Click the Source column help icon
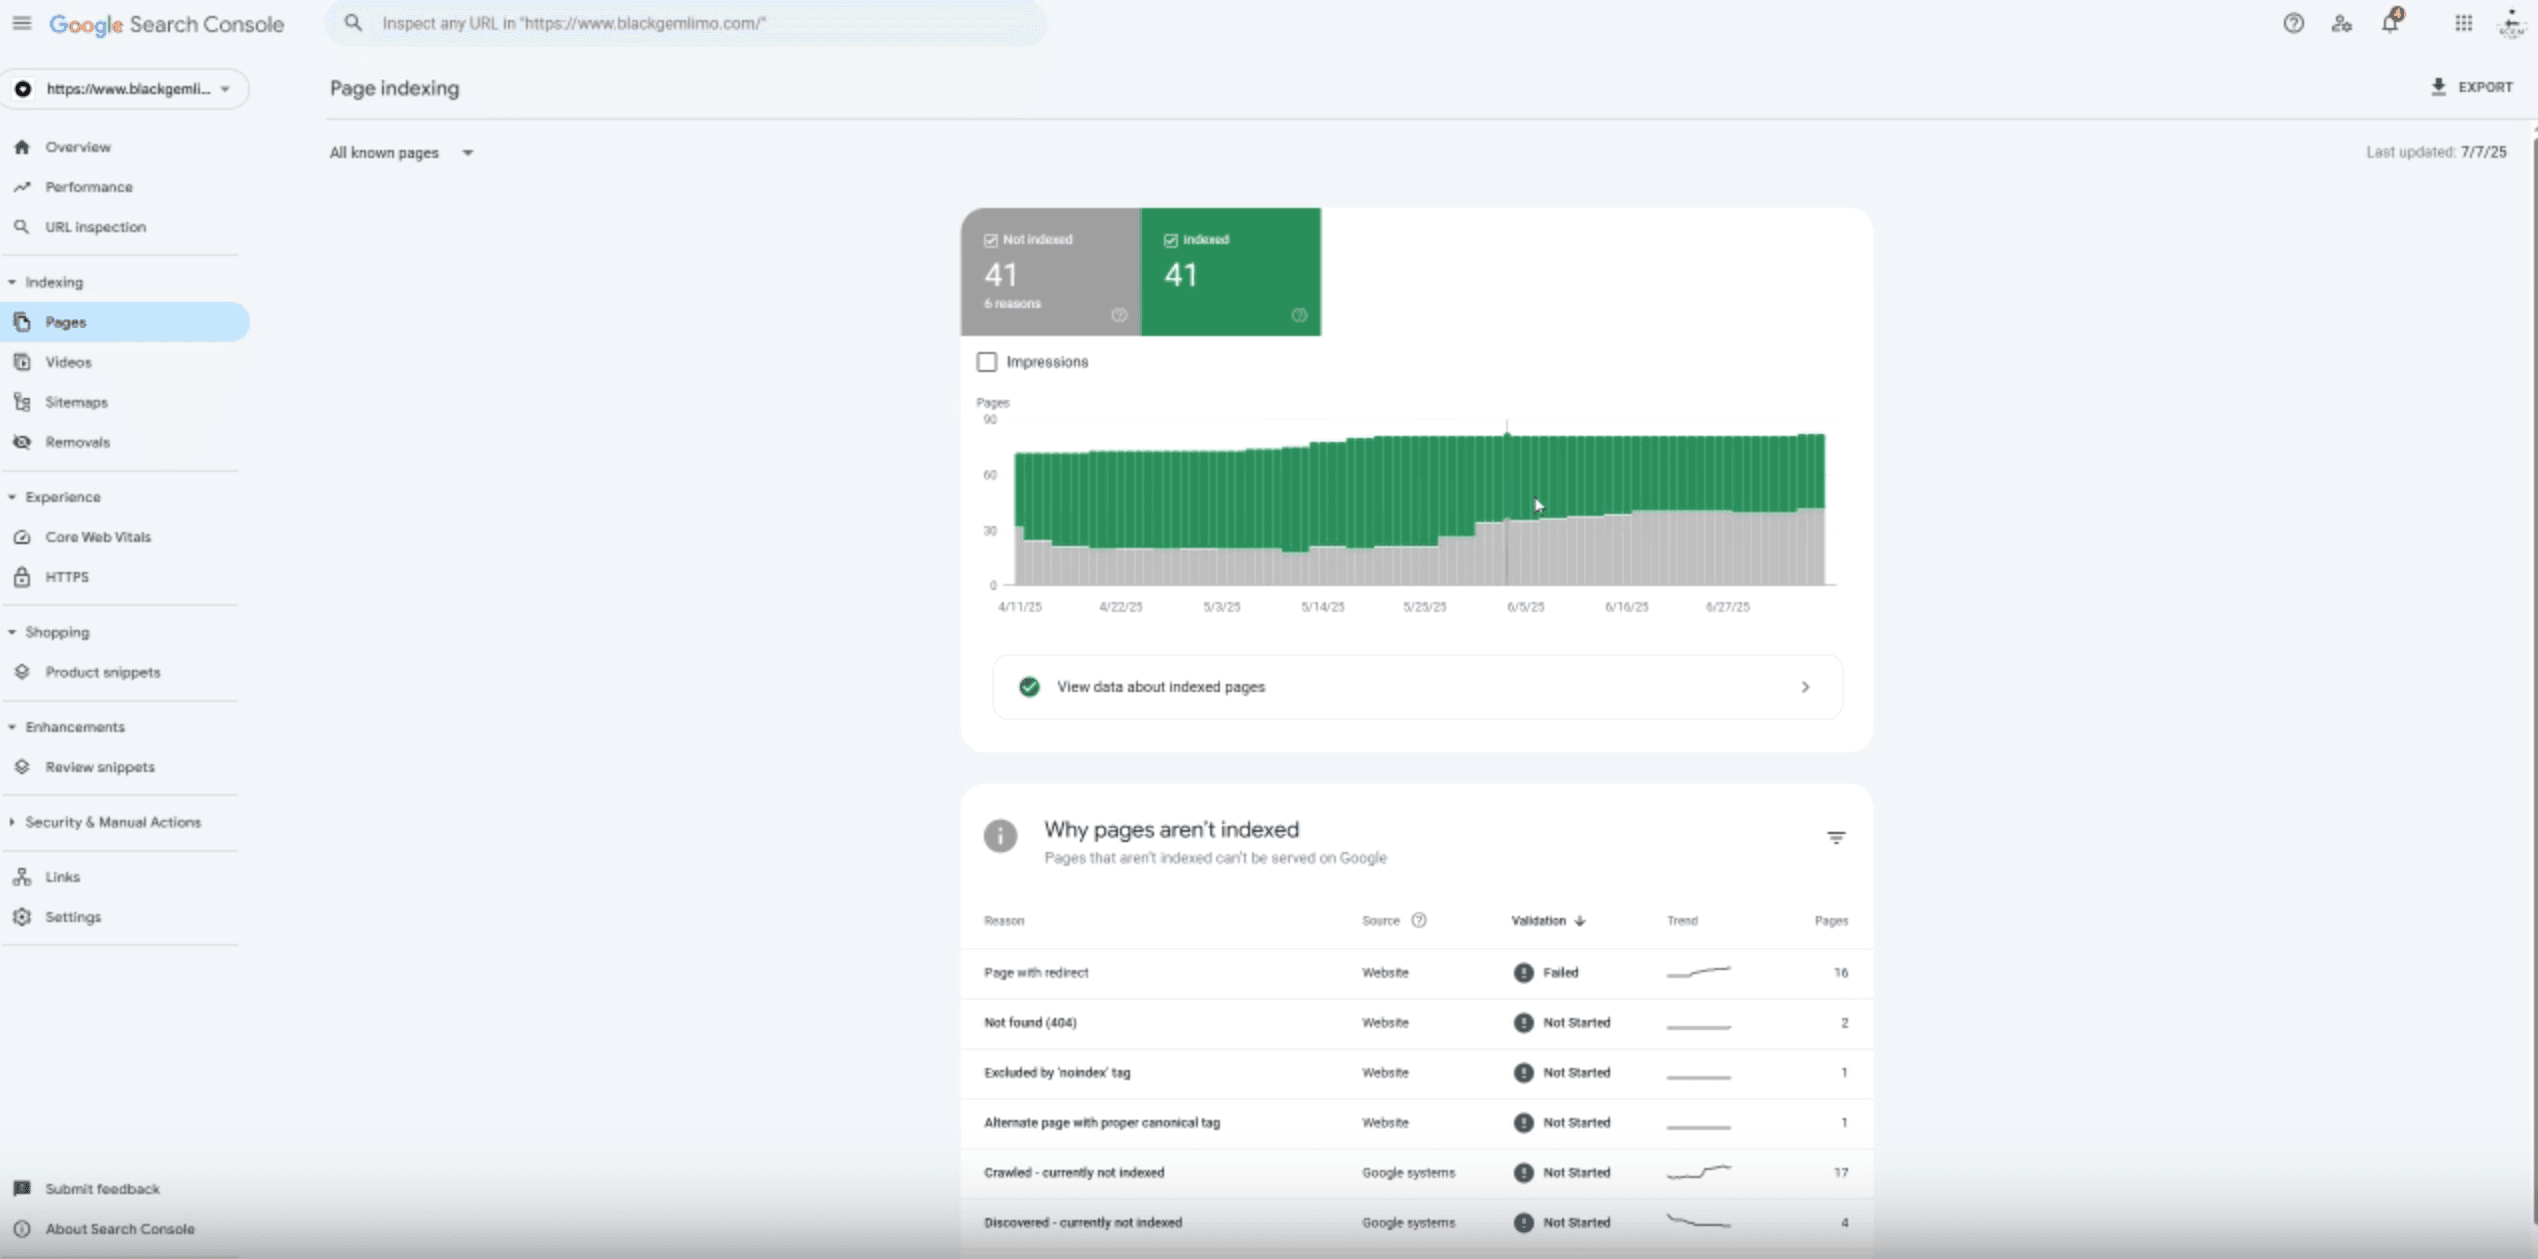Image resolution: width=2538 pixels, height=1259 pixels. tap(1418, 920)
